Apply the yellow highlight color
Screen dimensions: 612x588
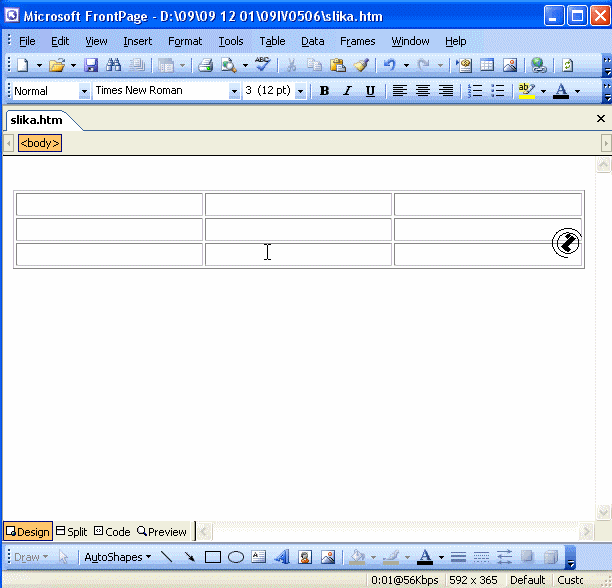(526, 91)
